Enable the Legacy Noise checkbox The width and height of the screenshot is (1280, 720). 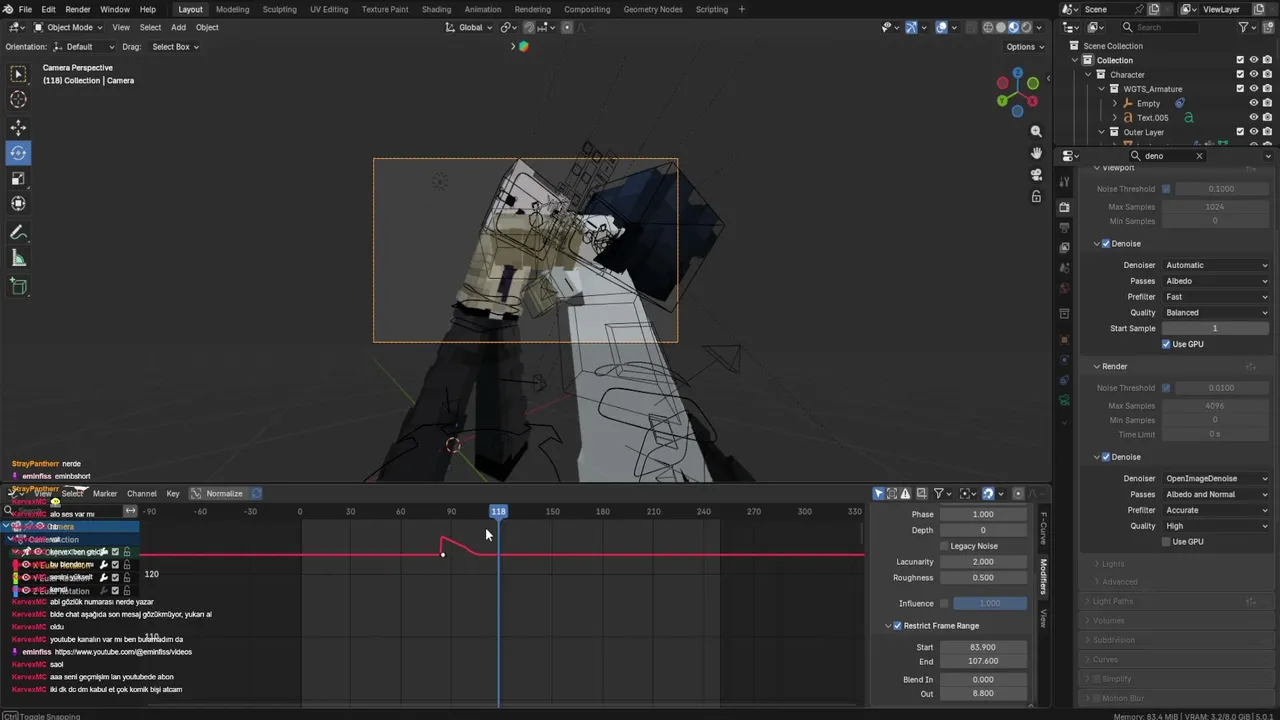pos(944,546)
